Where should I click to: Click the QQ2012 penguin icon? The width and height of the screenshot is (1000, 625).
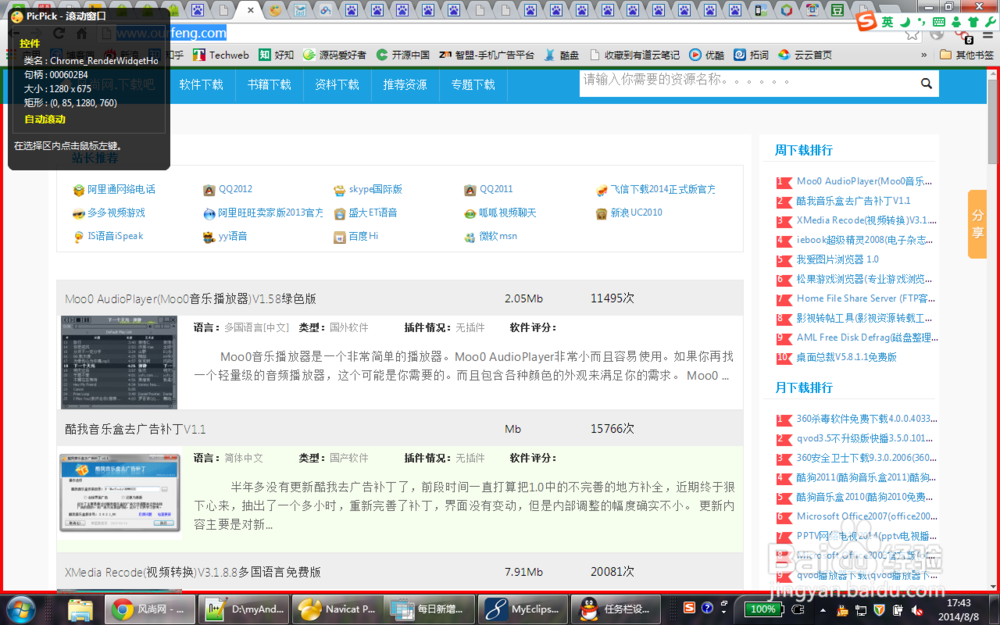pos(209,190)
